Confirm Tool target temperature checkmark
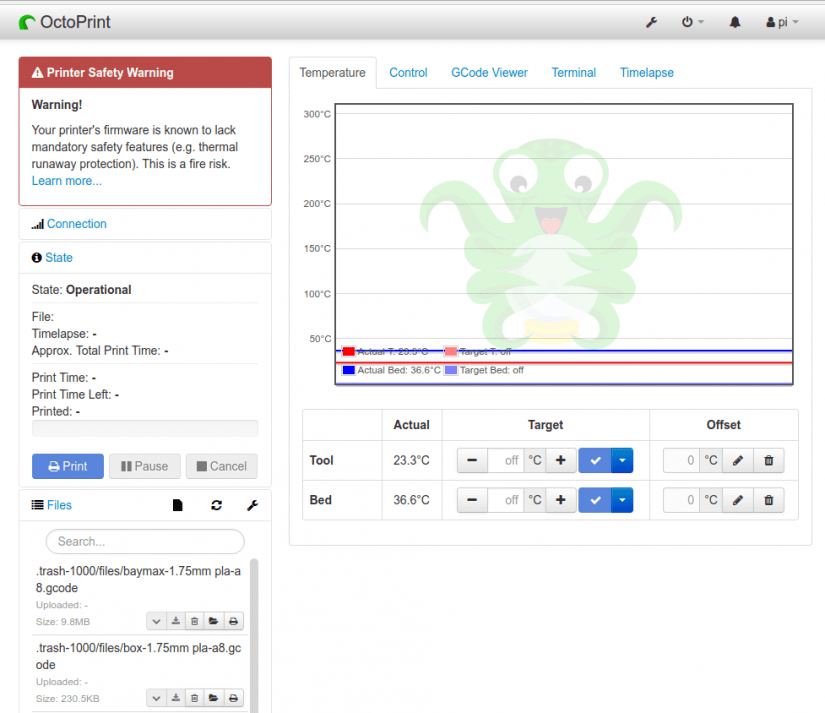 point(595,460)
